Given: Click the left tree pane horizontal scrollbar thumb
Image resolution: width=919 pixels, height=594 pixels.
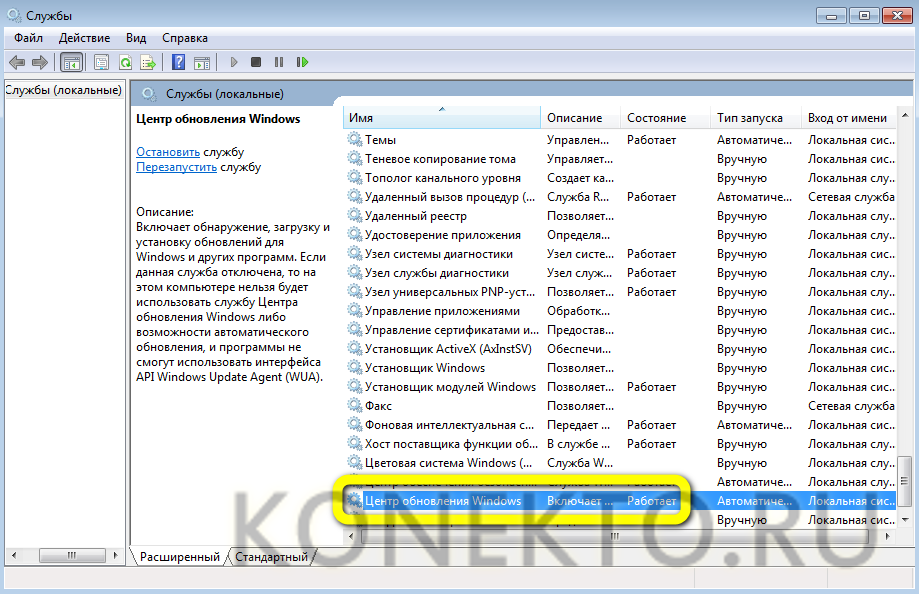Looking at the screenshot, I should (72, 555).
